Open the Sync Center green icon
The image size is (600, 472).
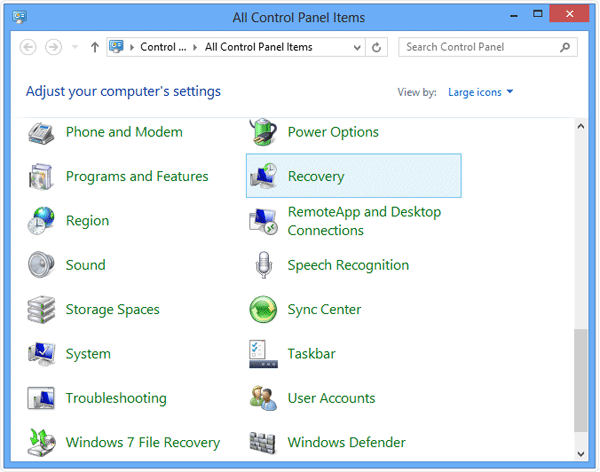[263, 310]
